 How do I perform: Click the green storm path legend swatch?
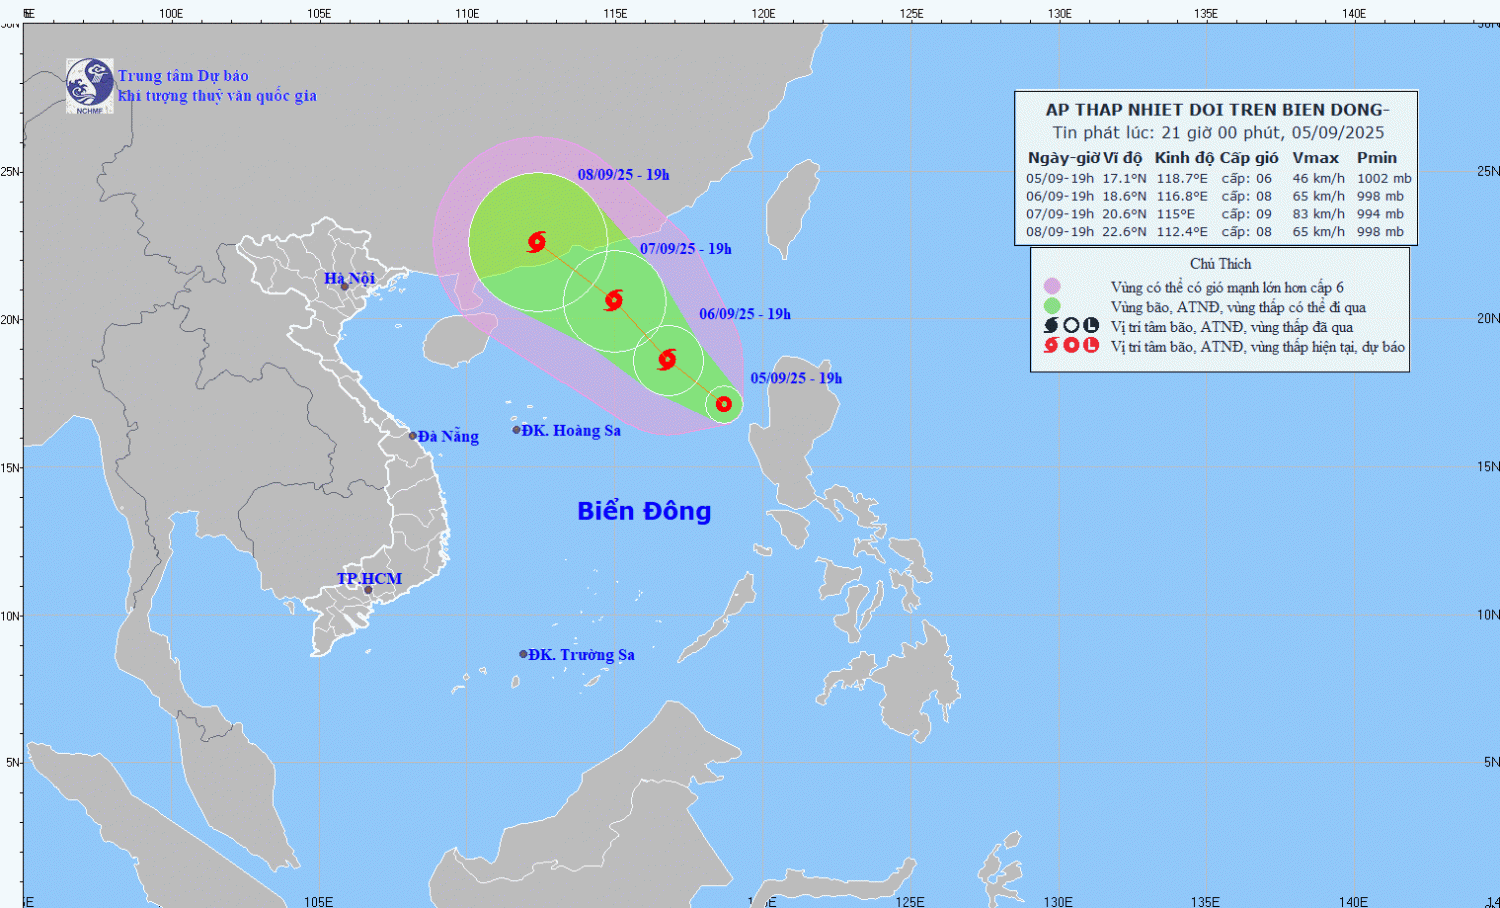pos(1051,307)
